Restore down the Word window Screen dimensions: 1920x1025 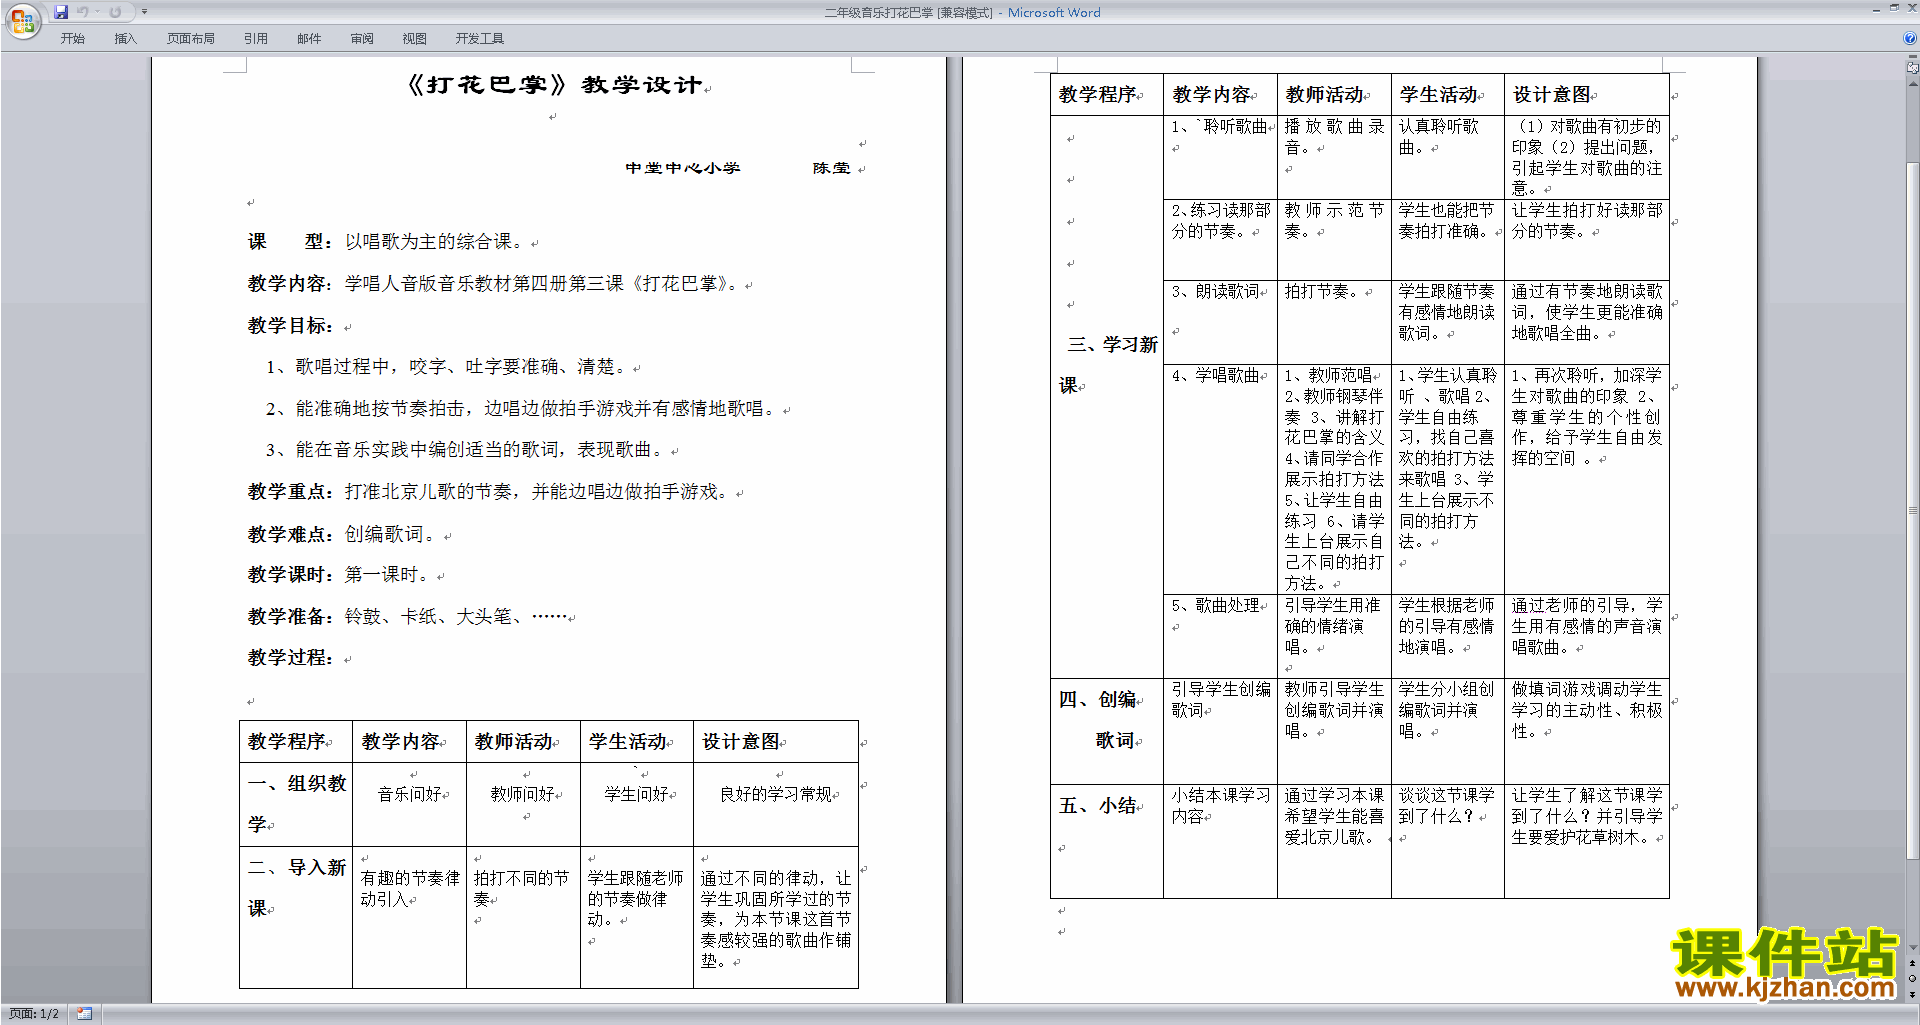1894,9
